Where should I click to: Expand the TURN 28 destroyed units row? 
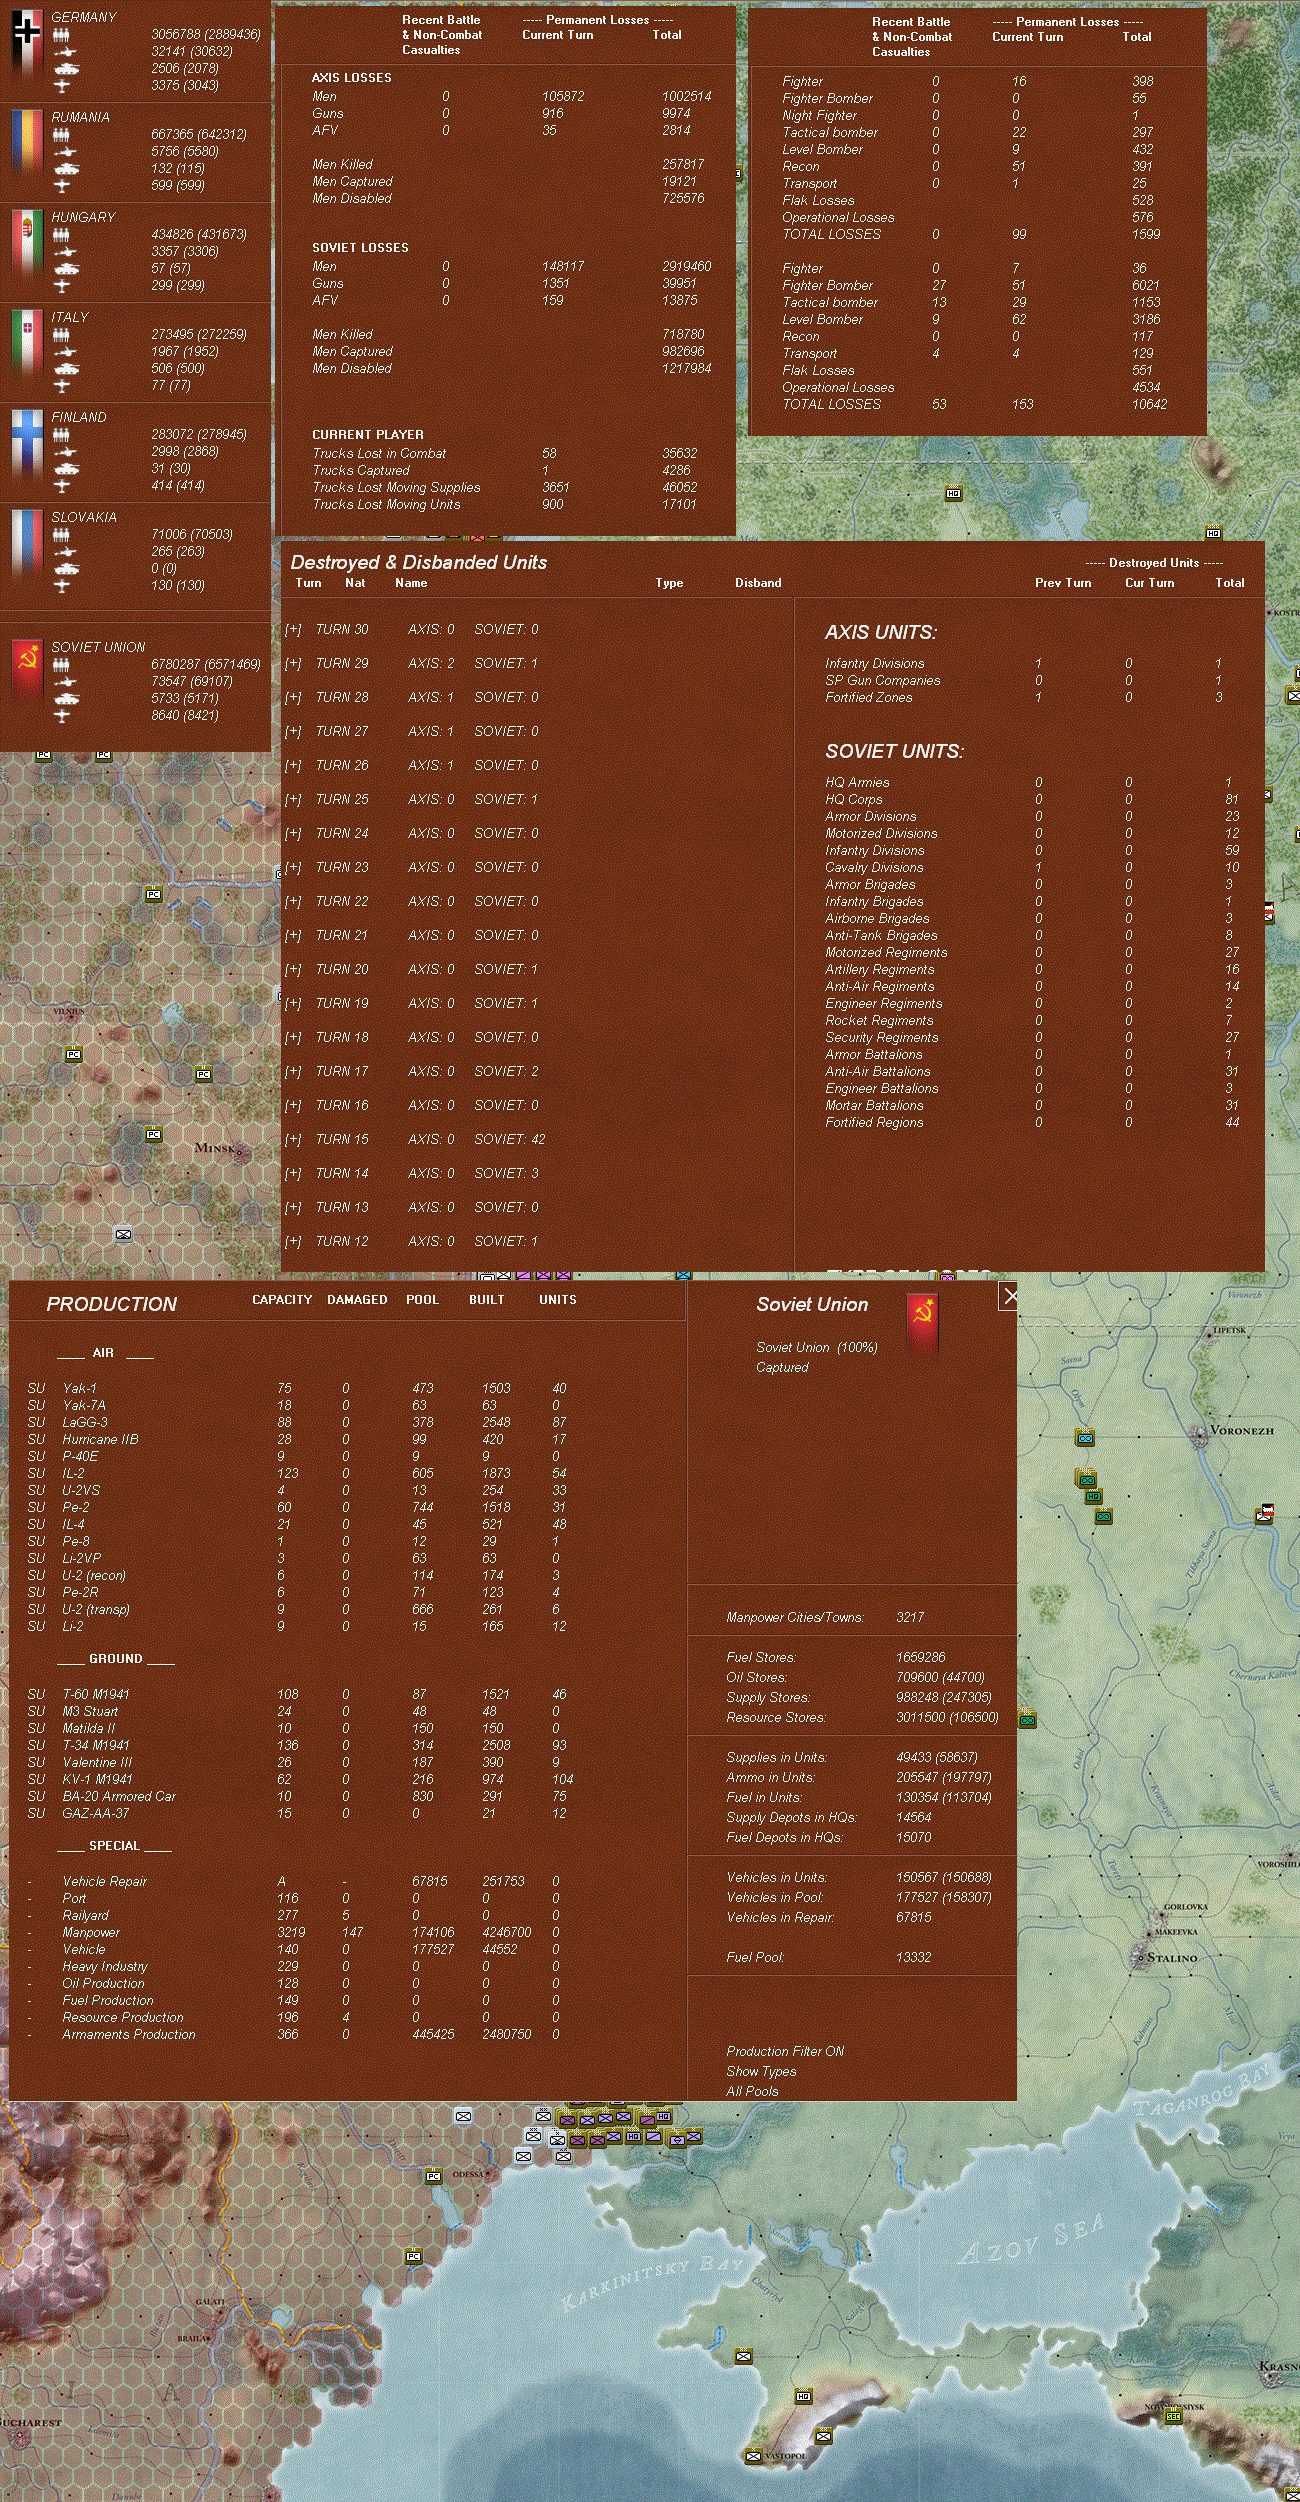[293, 698]
